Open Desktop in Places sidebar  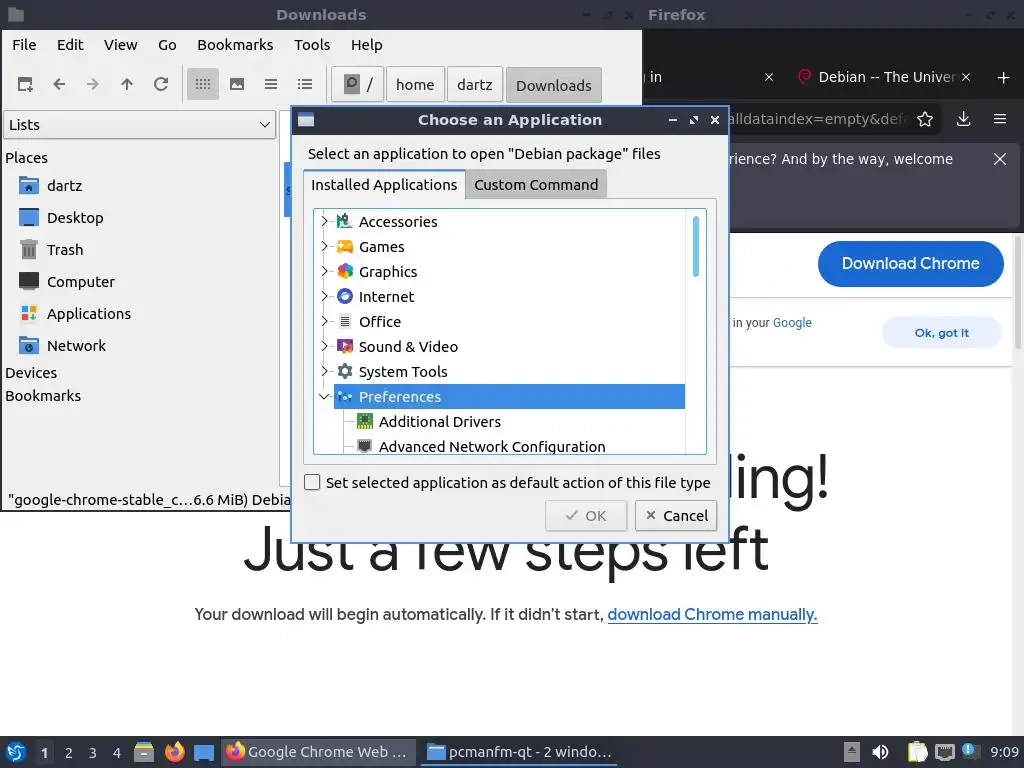coord(74,218)
